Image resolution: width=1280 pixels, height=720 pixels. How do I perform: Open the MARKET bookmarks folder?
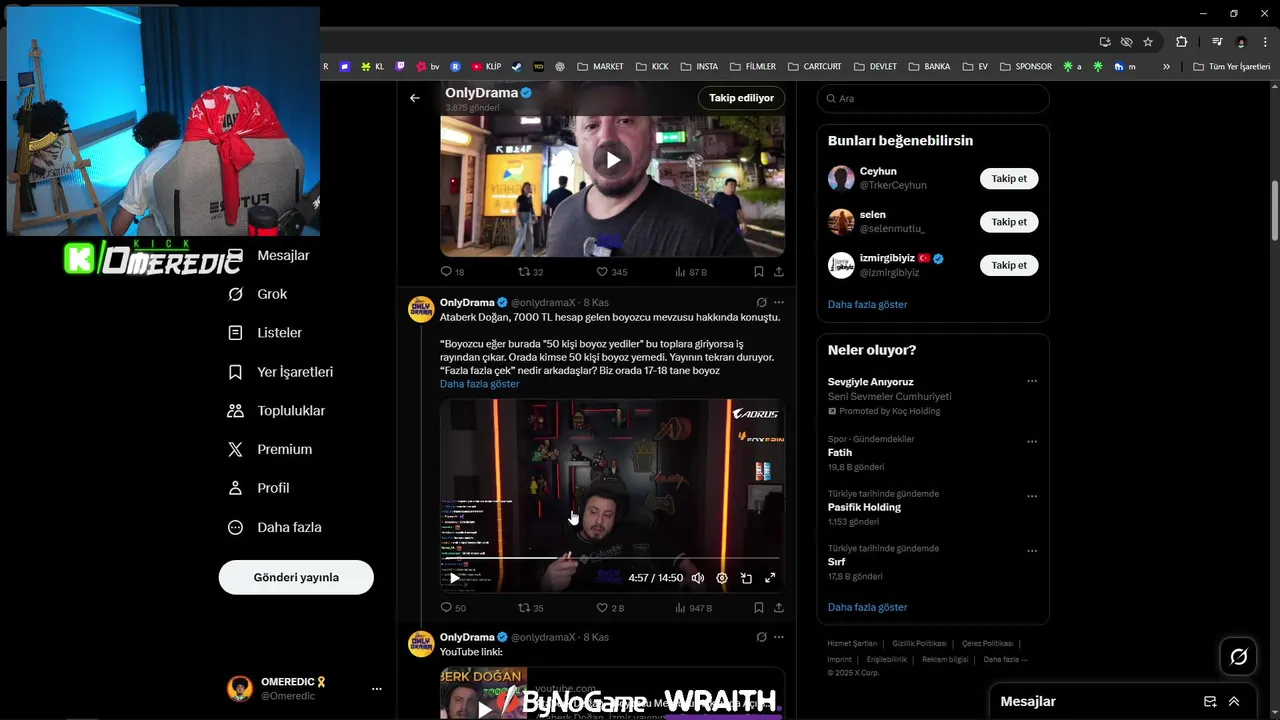tap(600, 67)
